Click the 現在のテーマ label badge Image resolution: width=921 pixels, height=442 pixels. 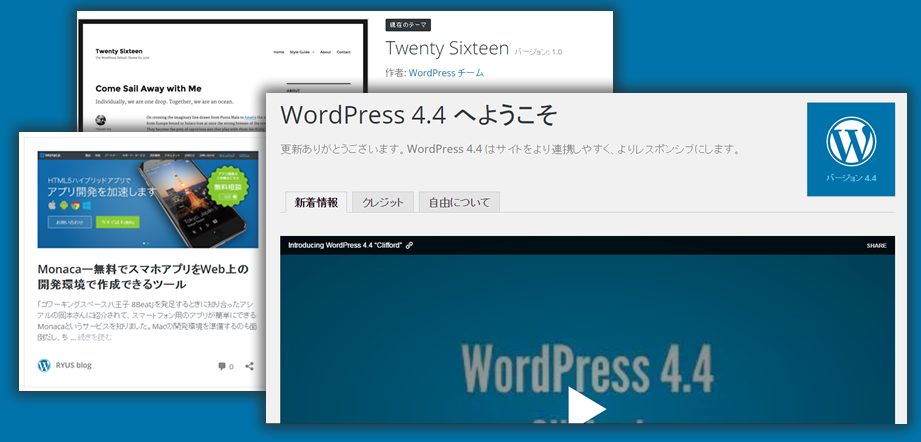pos(408,25)
